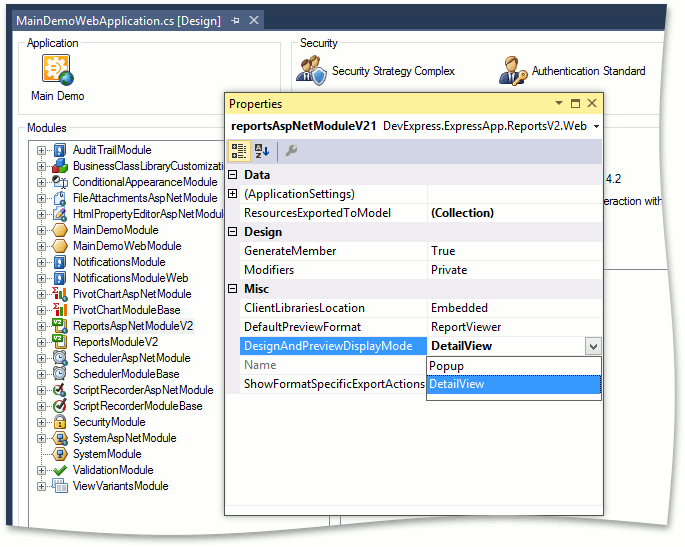Click the NotificationsModule icon
This screenshot has width=685, height=547.
[60, 262]
